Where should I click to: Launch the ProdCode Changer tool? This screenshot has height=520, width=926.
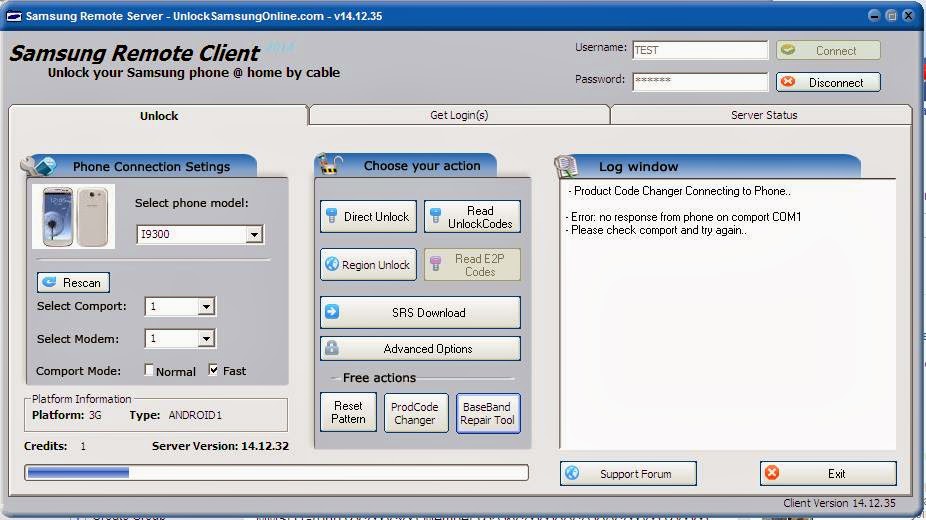click(416, 413)
